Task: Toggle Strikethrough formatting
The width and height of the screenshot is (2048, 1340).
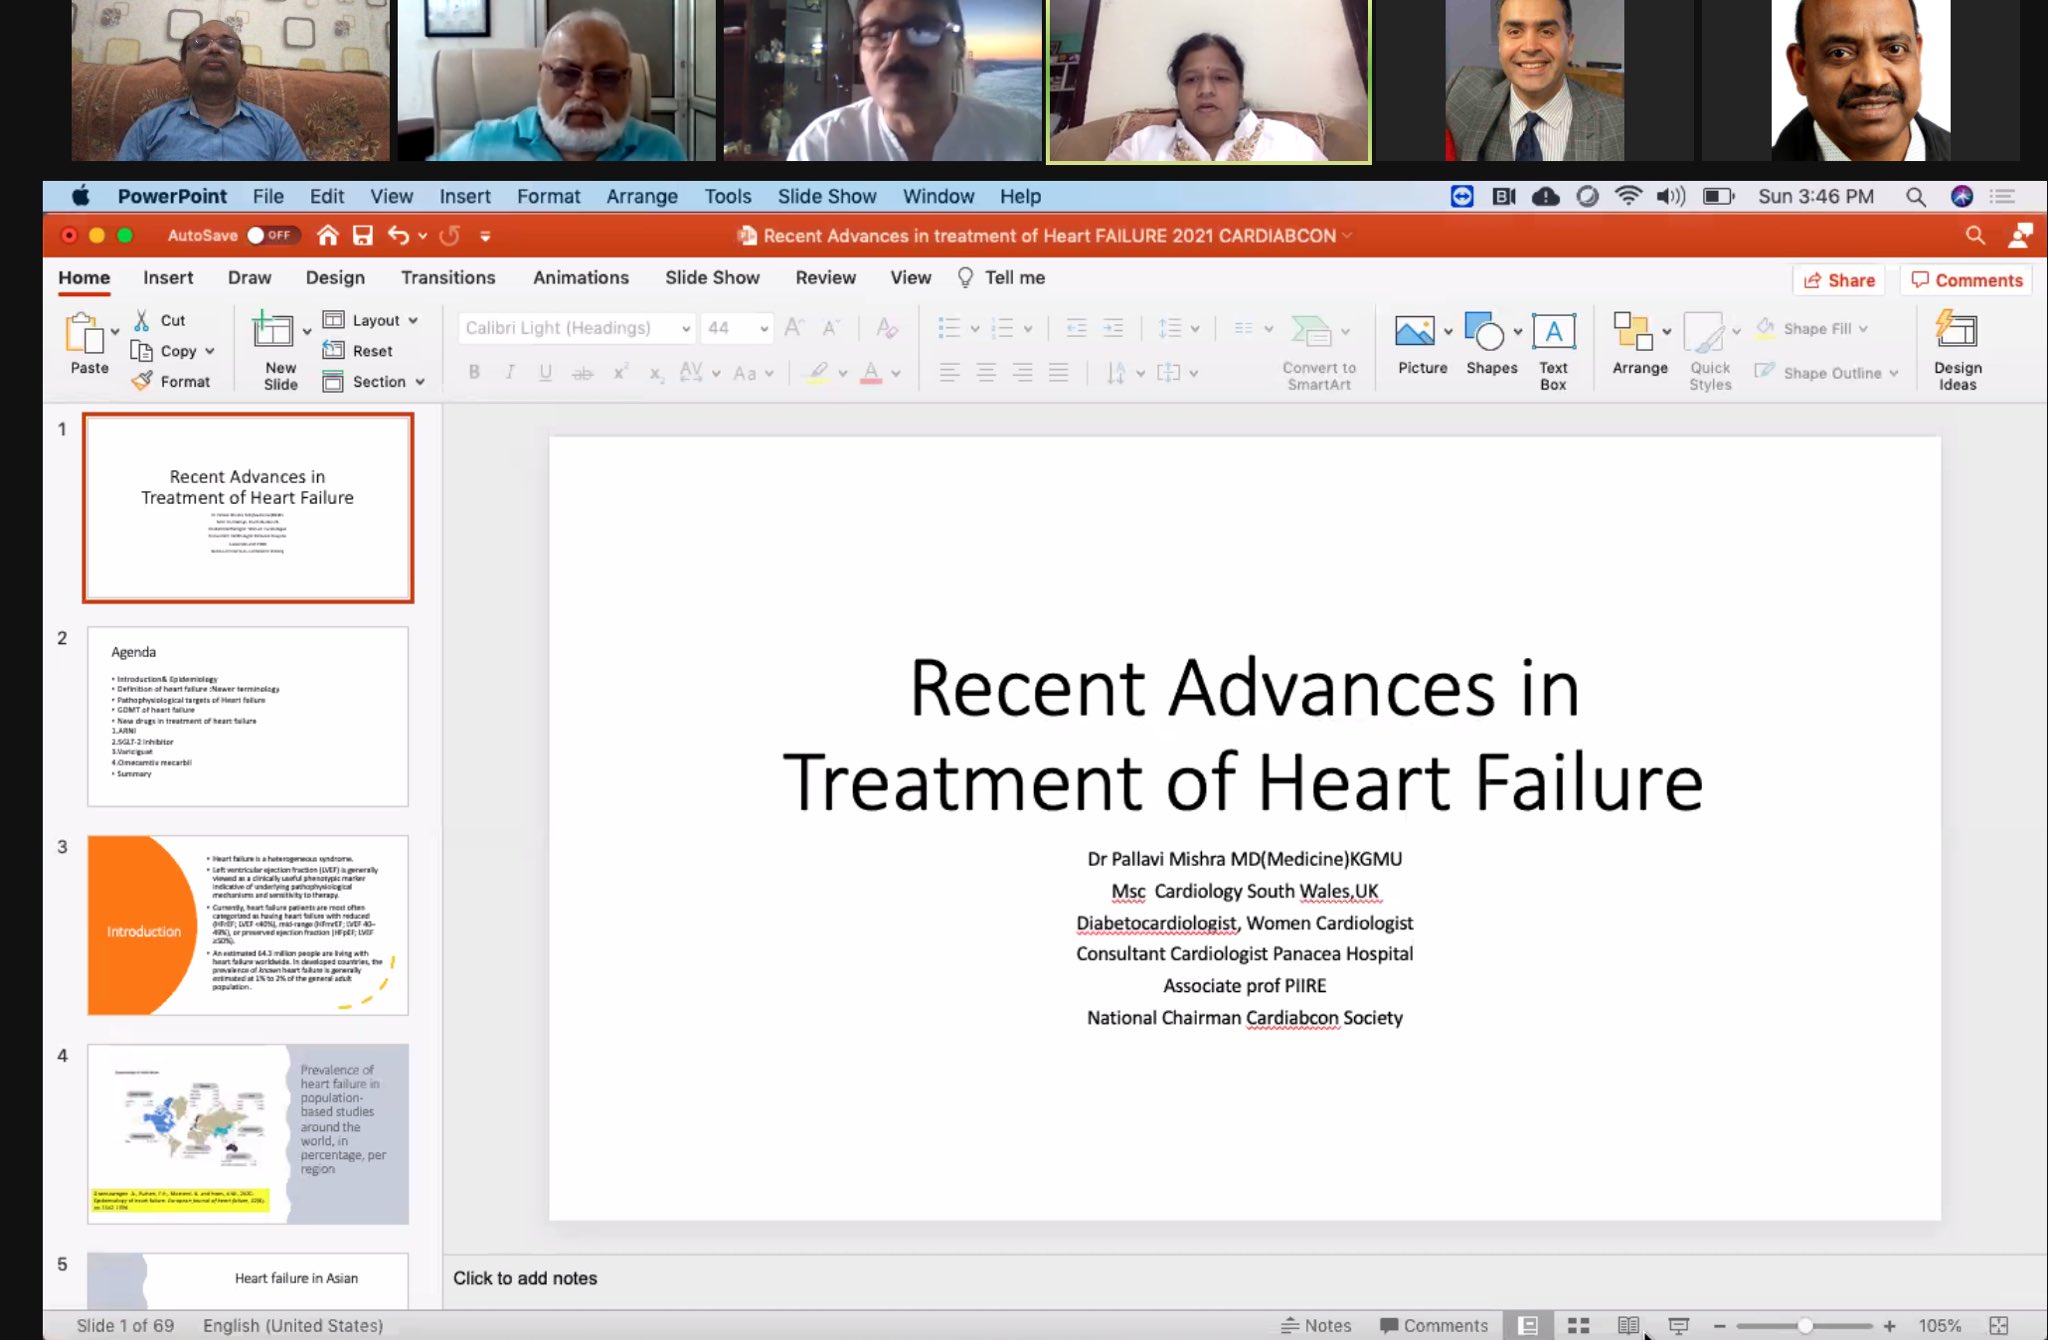Action: [x=582, y=373]
